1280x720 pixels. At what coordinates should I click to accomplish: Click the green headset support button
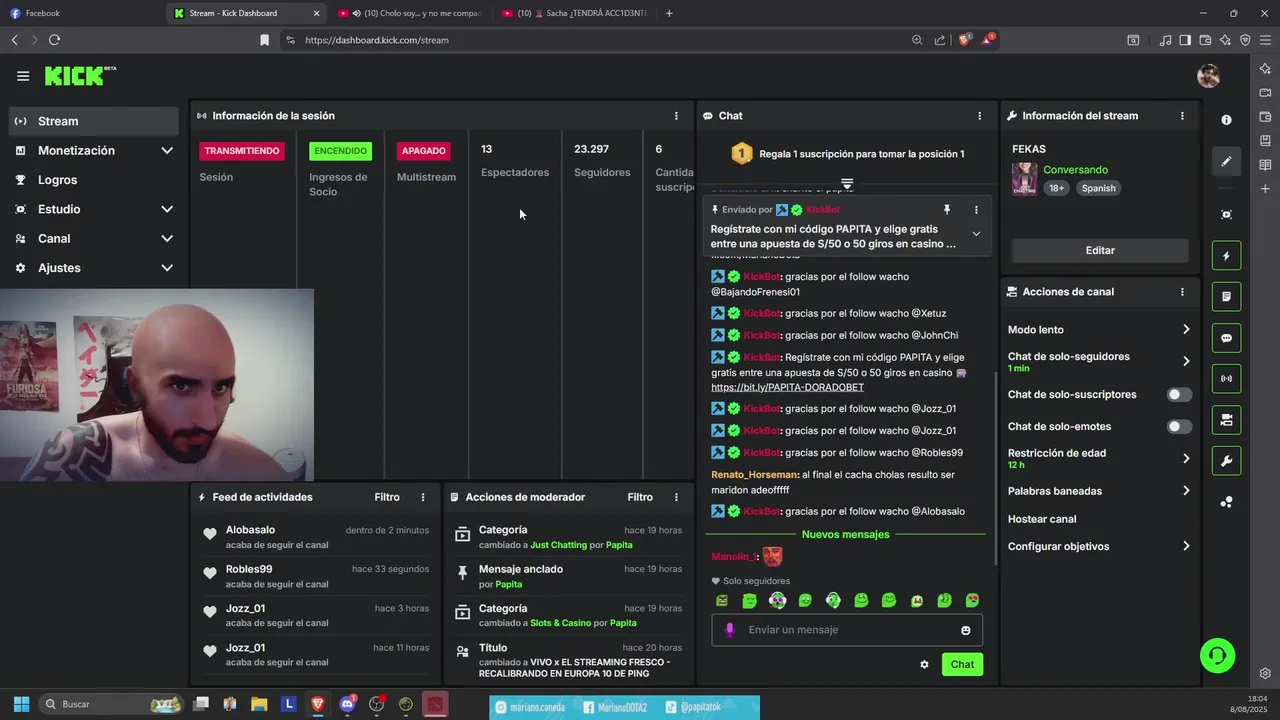1217,656
